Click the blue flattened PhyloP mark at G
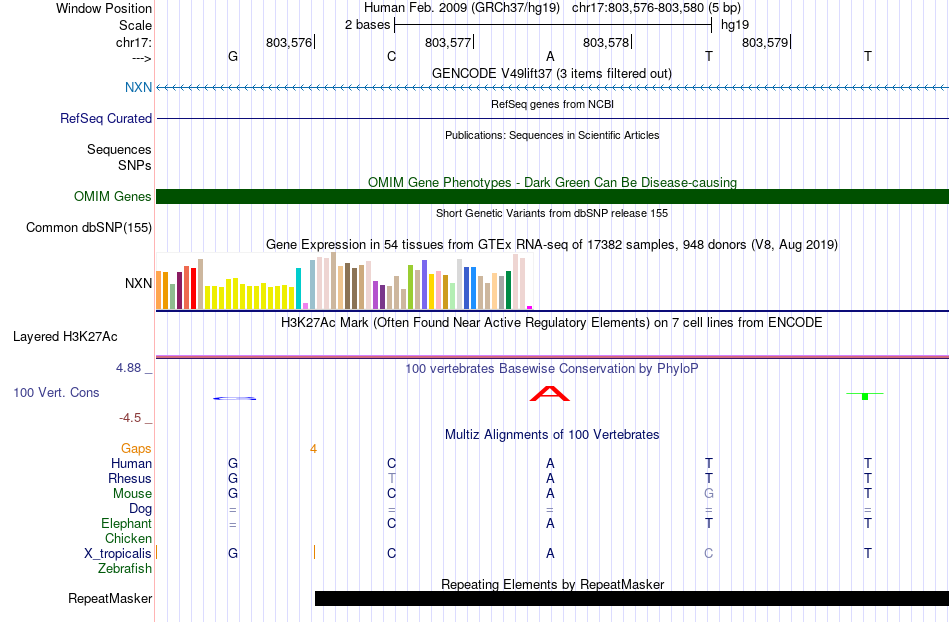Screen dimensions: 950x622 (234, 398)
